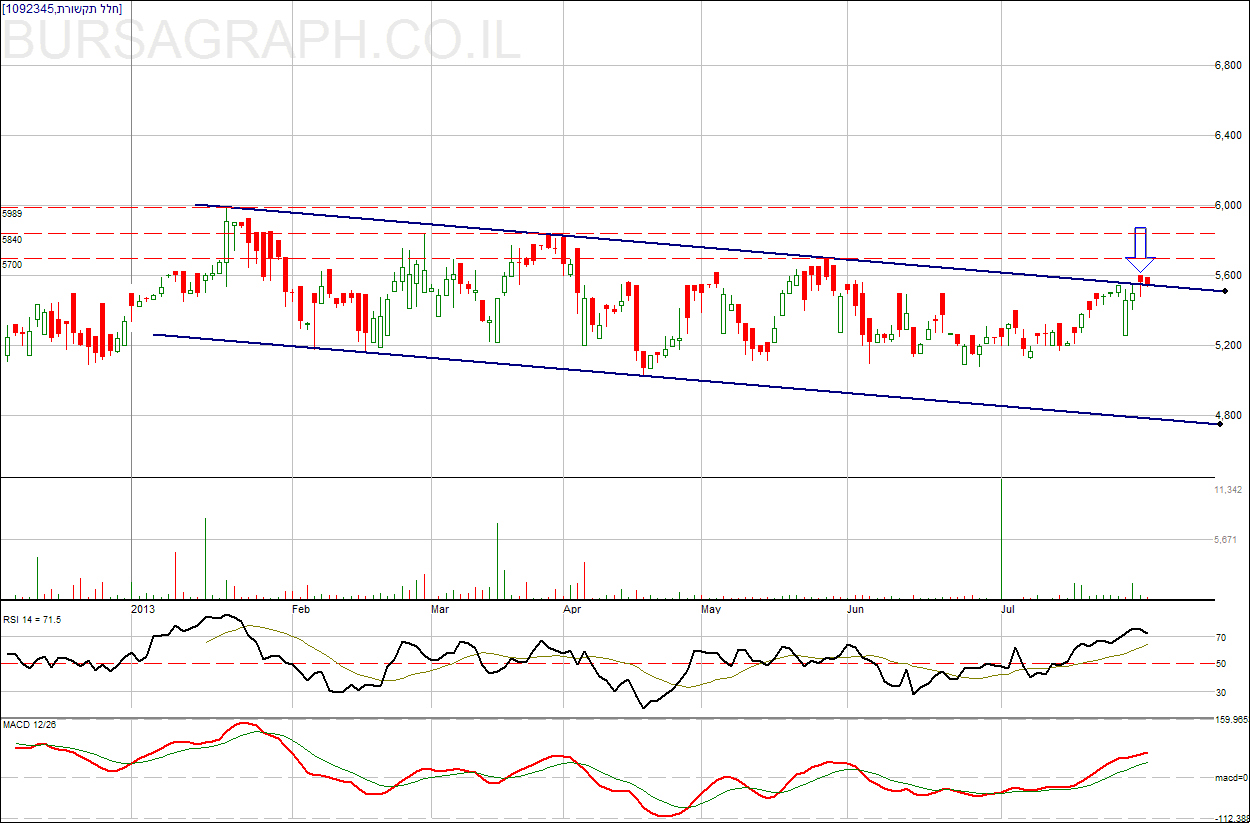Screen dimensions: 1250x823
Task: Click the 5840 resistance level label
Action: pyautogui.click(x=12, y=240)
